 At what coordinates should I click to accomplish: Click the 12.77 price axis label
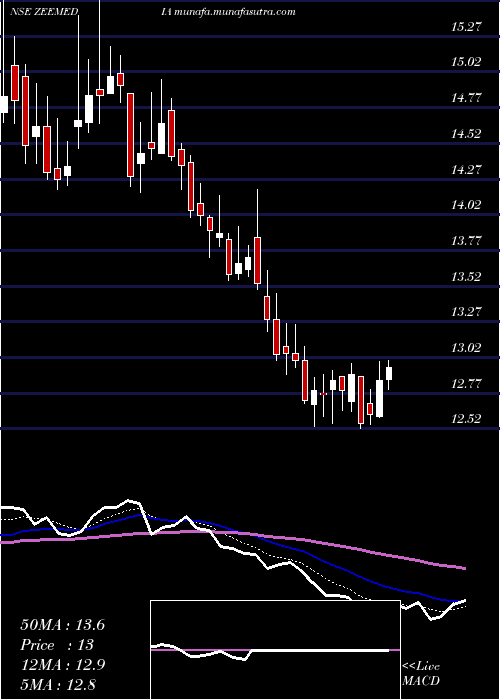point(466,383)
